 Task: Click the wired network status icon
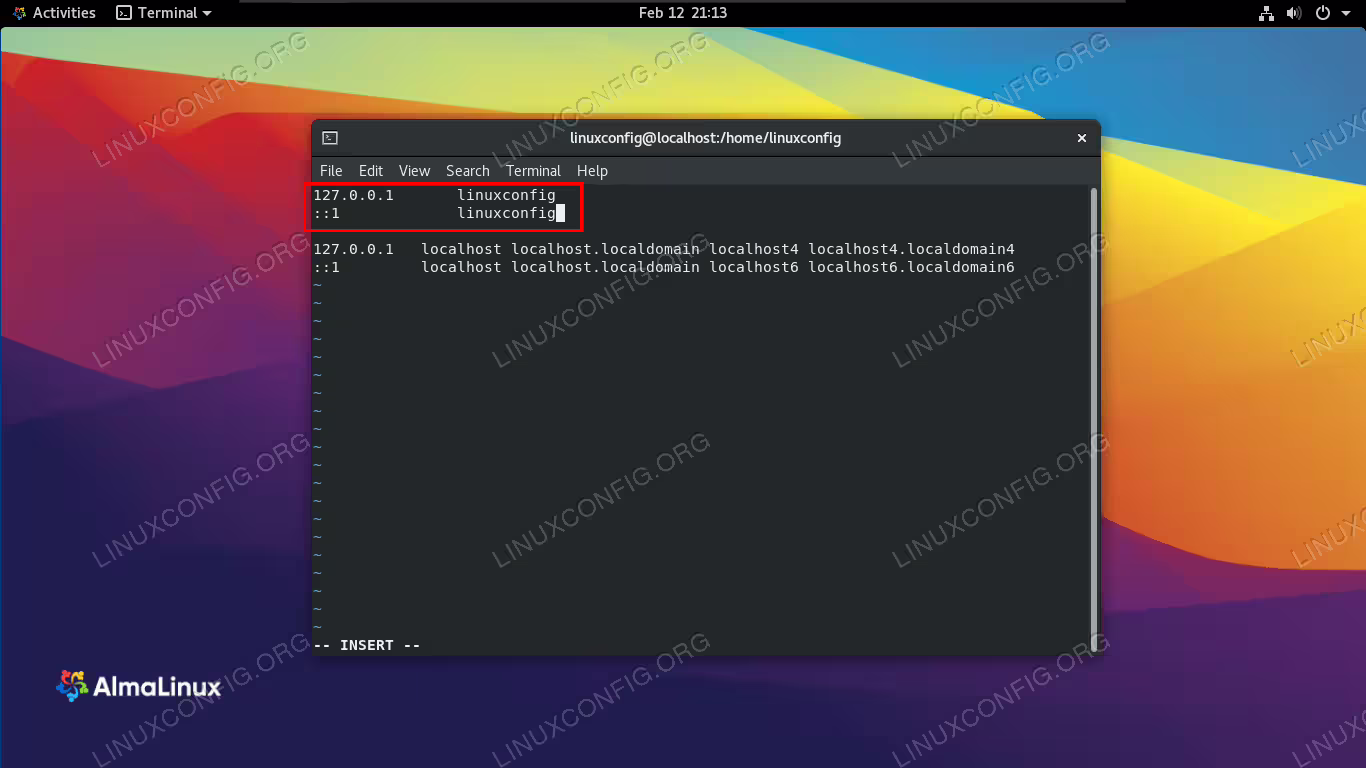click(1266, 13)
